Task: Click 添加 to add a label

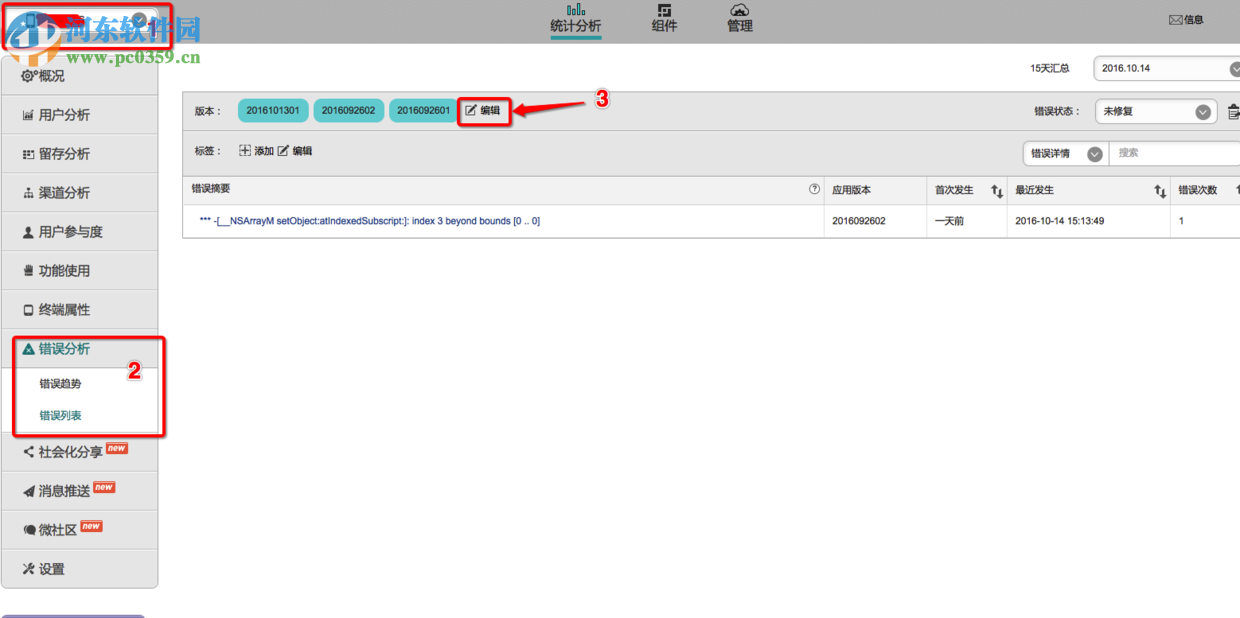Action: click(x=256, y=151)
